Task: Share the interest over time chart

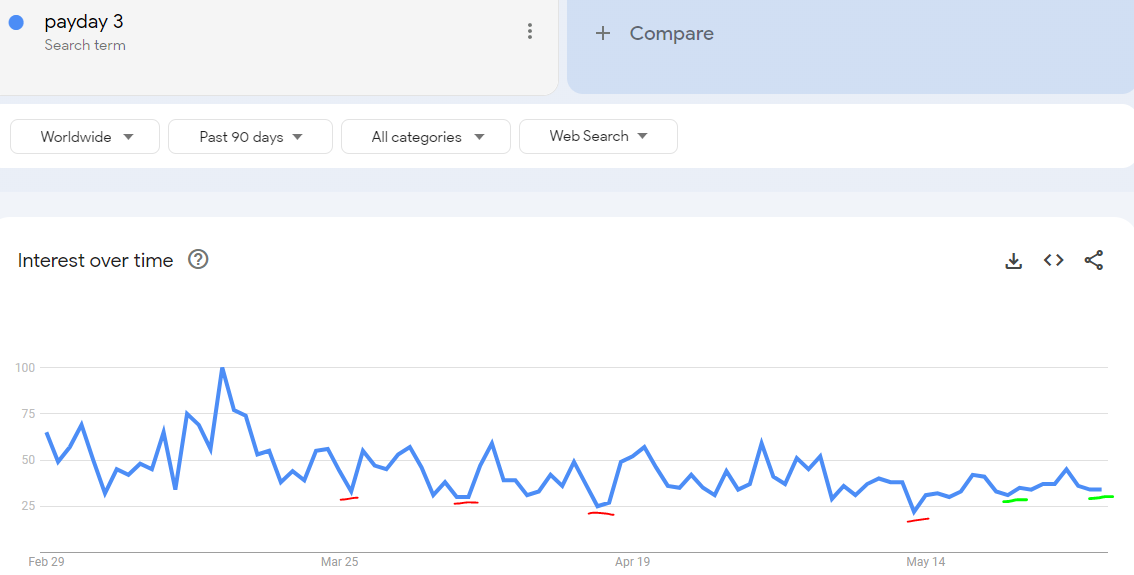Action: coord(1094,260)
